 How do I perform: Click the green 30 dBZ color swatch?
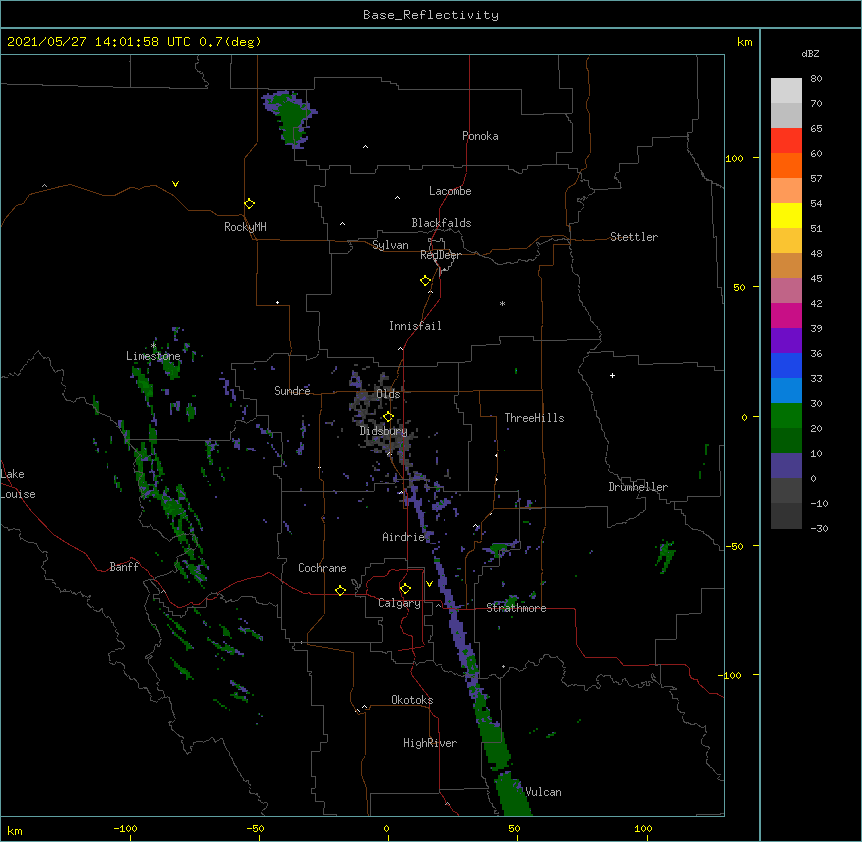(786, 416)
